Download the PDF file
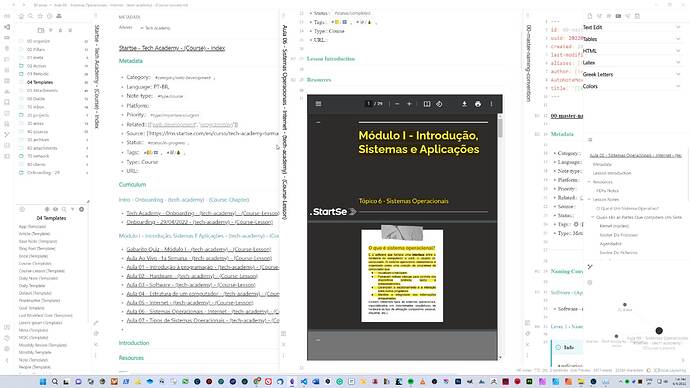 [464, 104]
